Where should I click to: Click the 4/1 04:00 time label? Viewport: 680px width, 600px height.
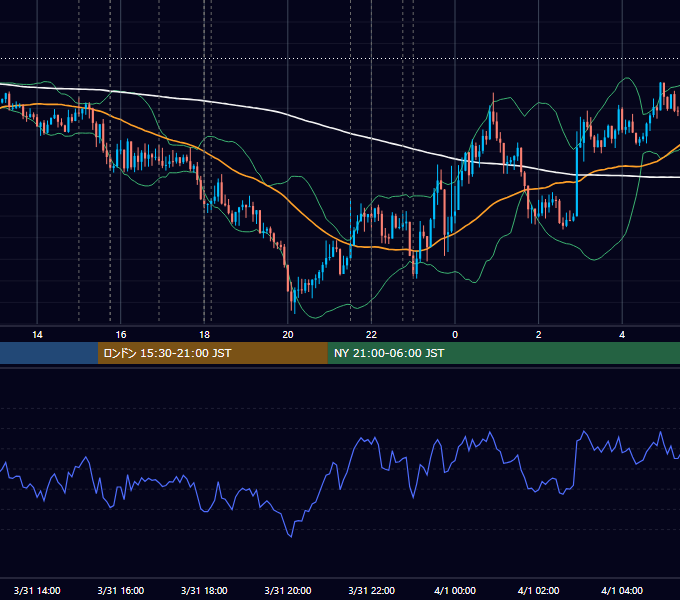pyautogui.click(x=622, y=590)
